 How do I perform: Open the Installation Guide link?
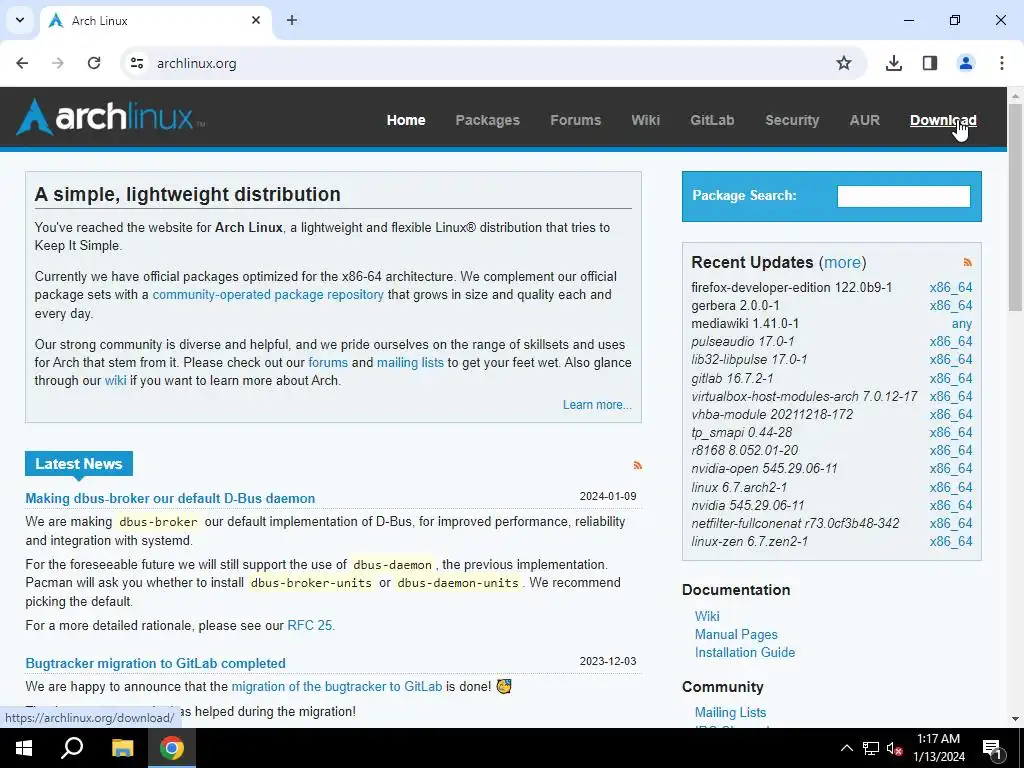coord(744,652)
